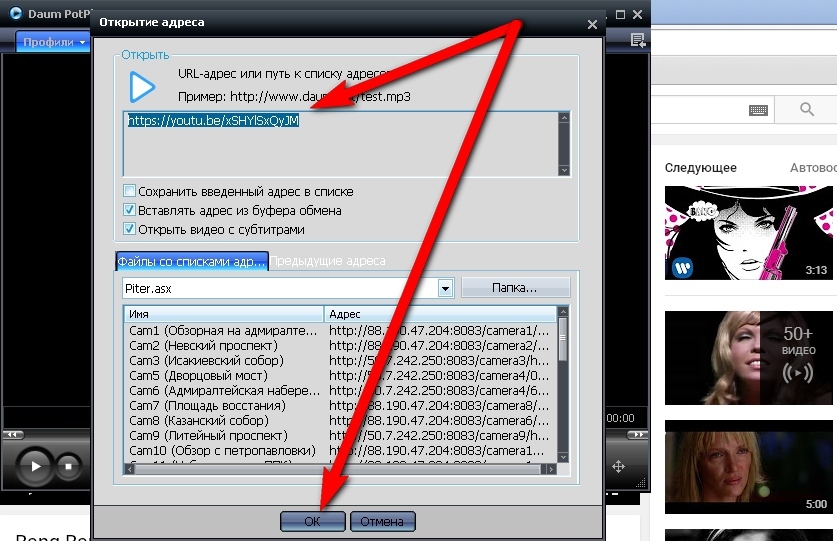Select Cam10 (Обзор с петропавловки) row
Viewport: 837px width, 541px height.
pos(340,450)
